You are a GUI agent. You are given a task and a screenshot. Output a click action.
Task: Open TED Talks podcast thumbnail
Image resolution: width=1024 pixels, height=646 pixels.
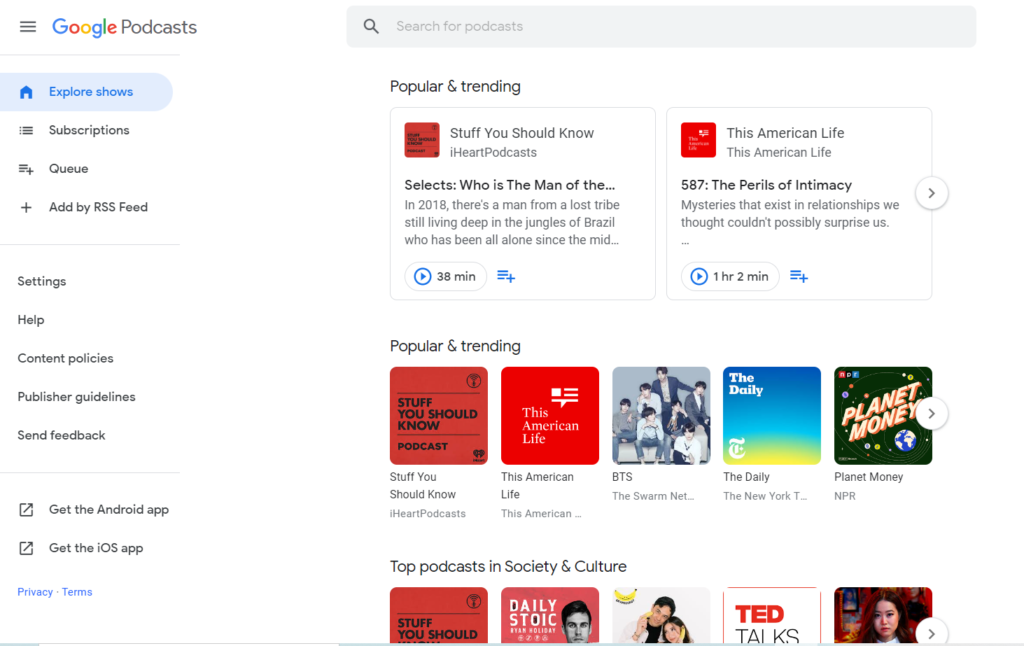pos(772,615)
